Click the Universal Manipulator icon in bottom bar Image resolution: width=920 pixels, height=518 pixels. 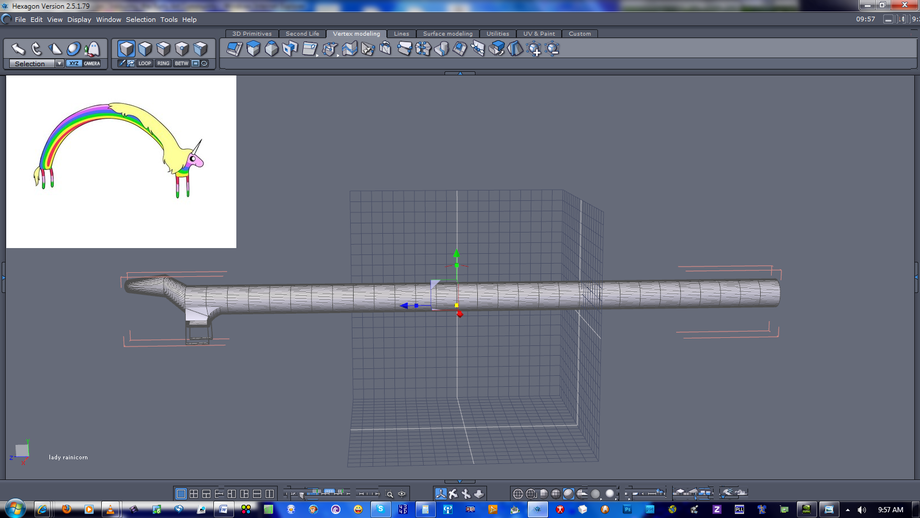pos(441,494)
